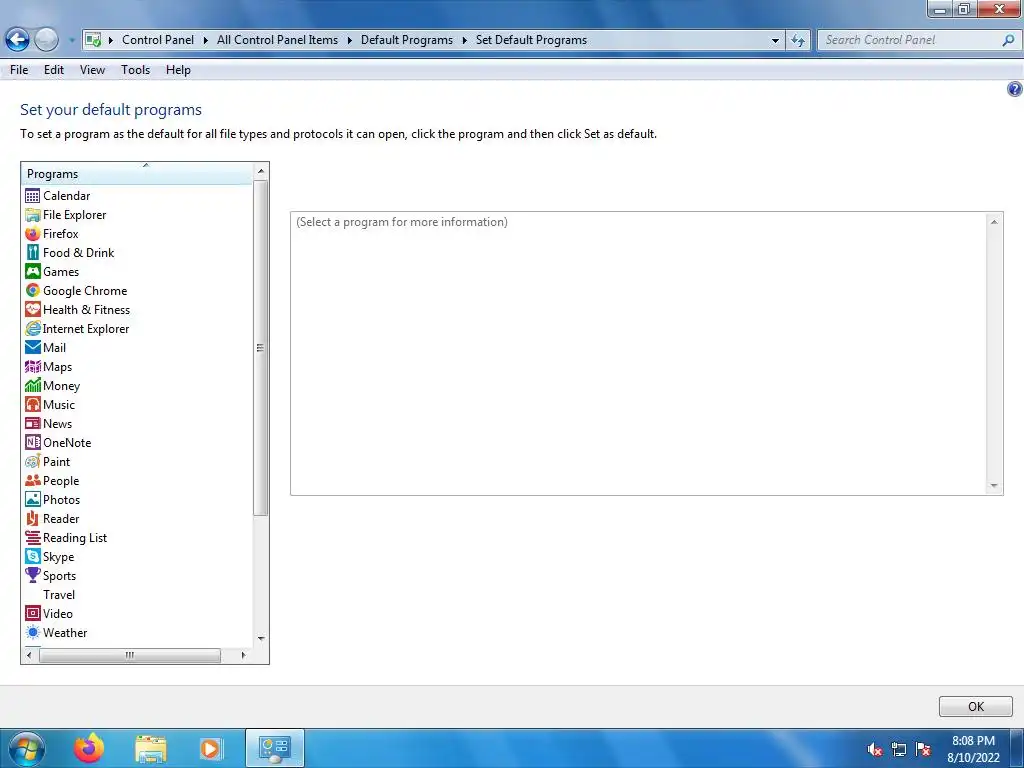Click the search magnifier icon

[1008, 40]
